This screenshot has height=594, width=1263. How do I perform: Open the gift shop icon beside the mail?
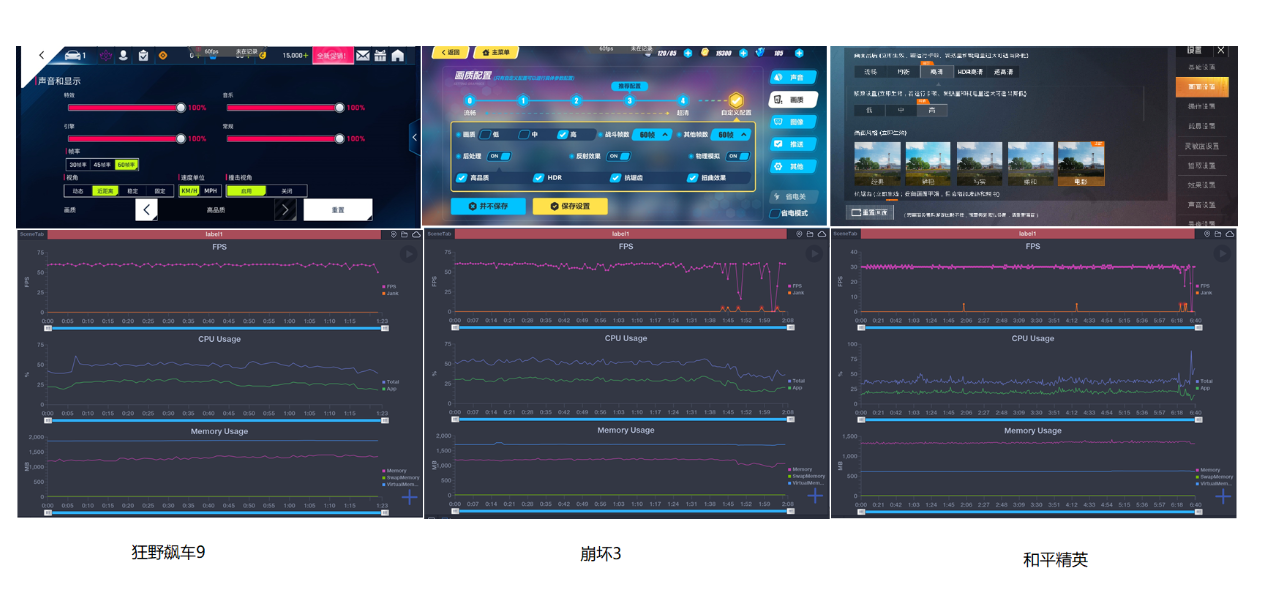pos(380,56)
